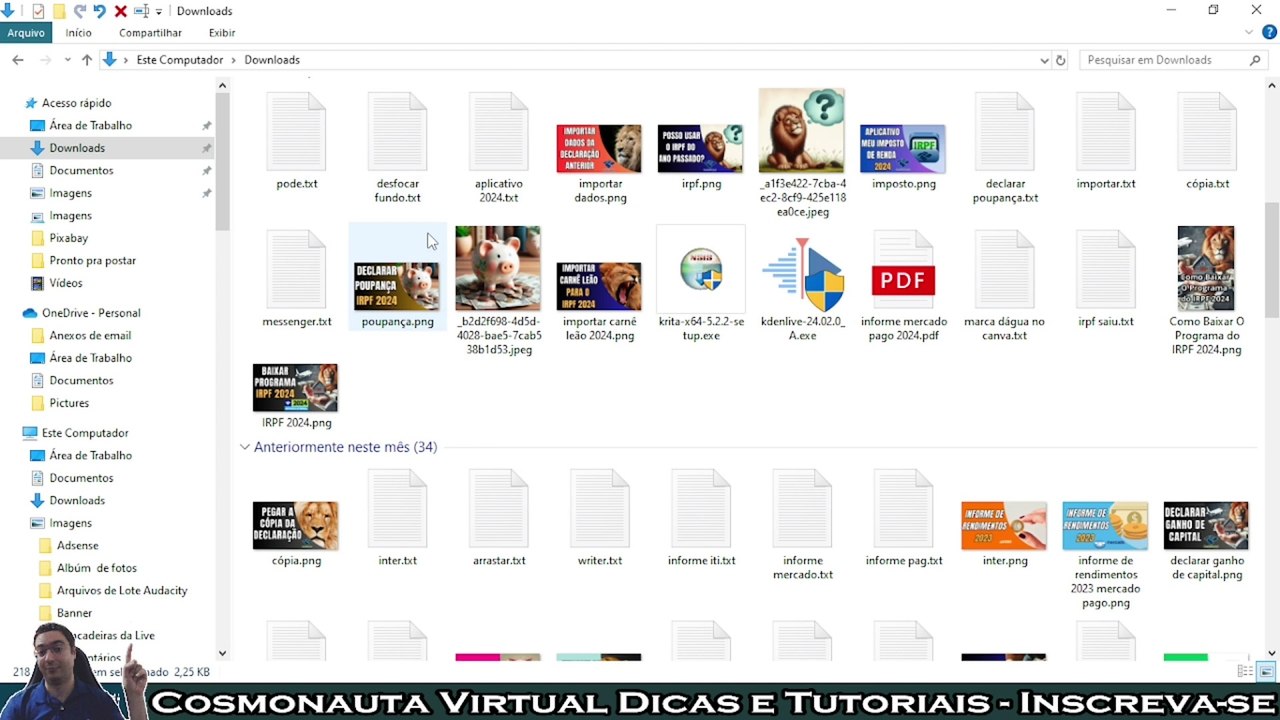1280x720 pixels.
Task: Select the cópia.txt file icon
Action: coord(1207,132)
